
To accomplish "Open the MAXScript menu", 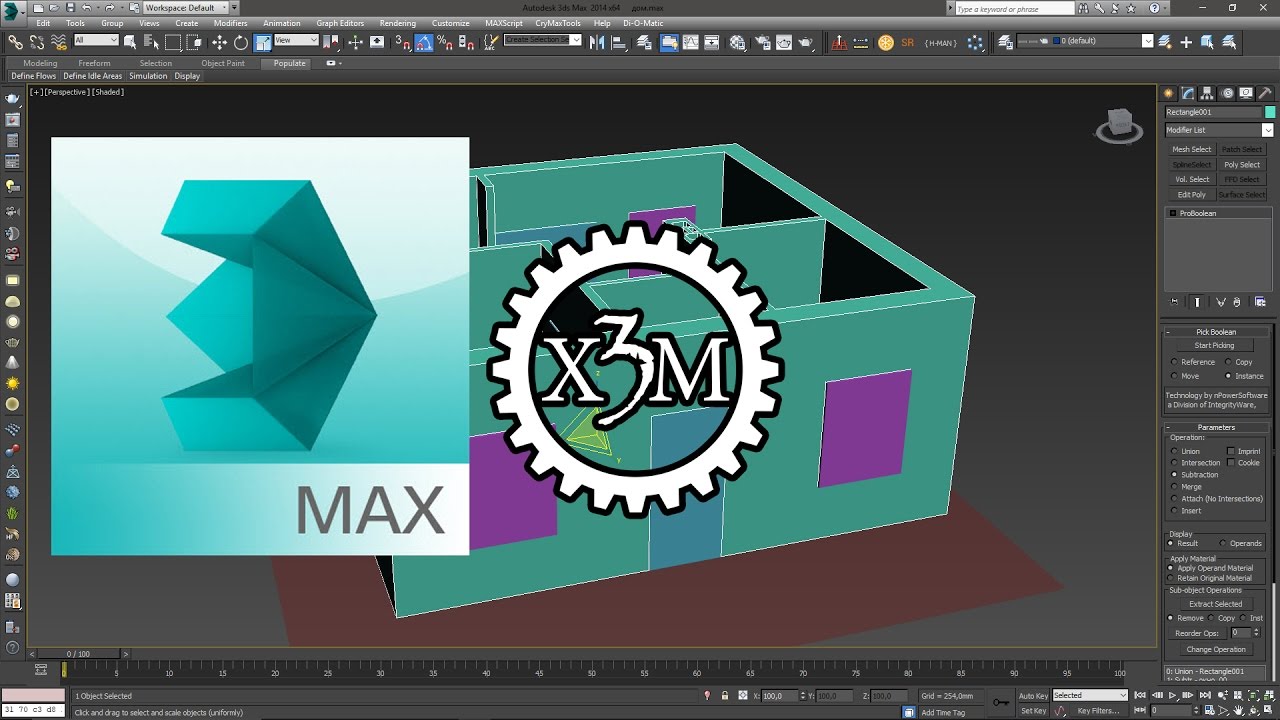I will click(x=505, y=23).
